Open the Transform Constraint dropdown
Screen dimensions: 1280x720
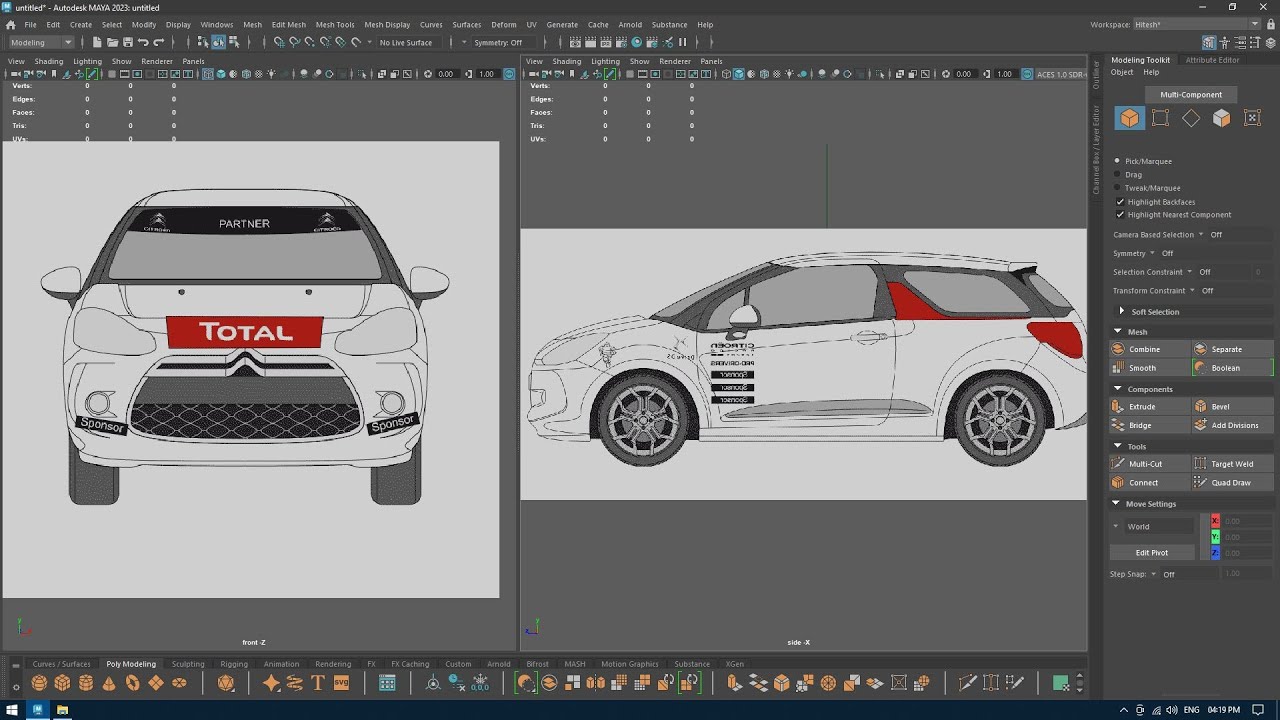[1192, 291]
